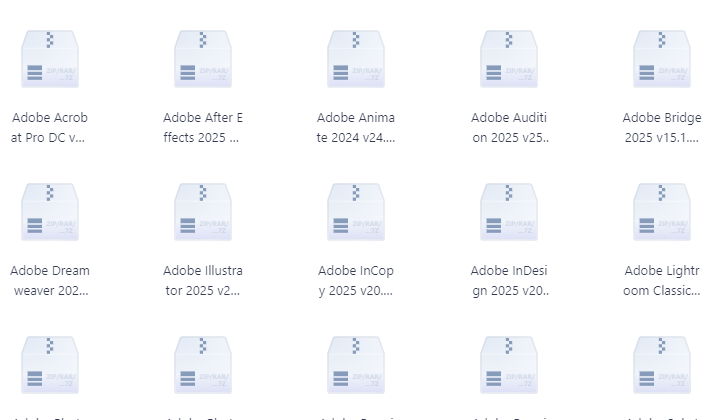The height and width of the screenshot is (420, 705).
Task: Click the "Adobe Audition 2025" file name text
Action: coord(509,128)
